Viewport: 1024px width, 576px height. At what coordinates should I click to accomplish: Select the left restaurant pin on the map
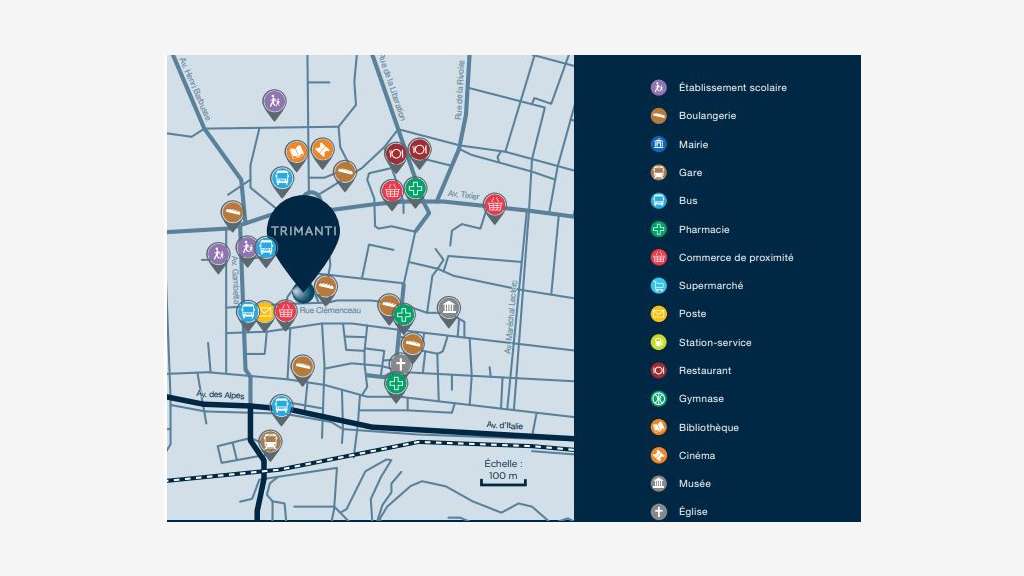396,155
